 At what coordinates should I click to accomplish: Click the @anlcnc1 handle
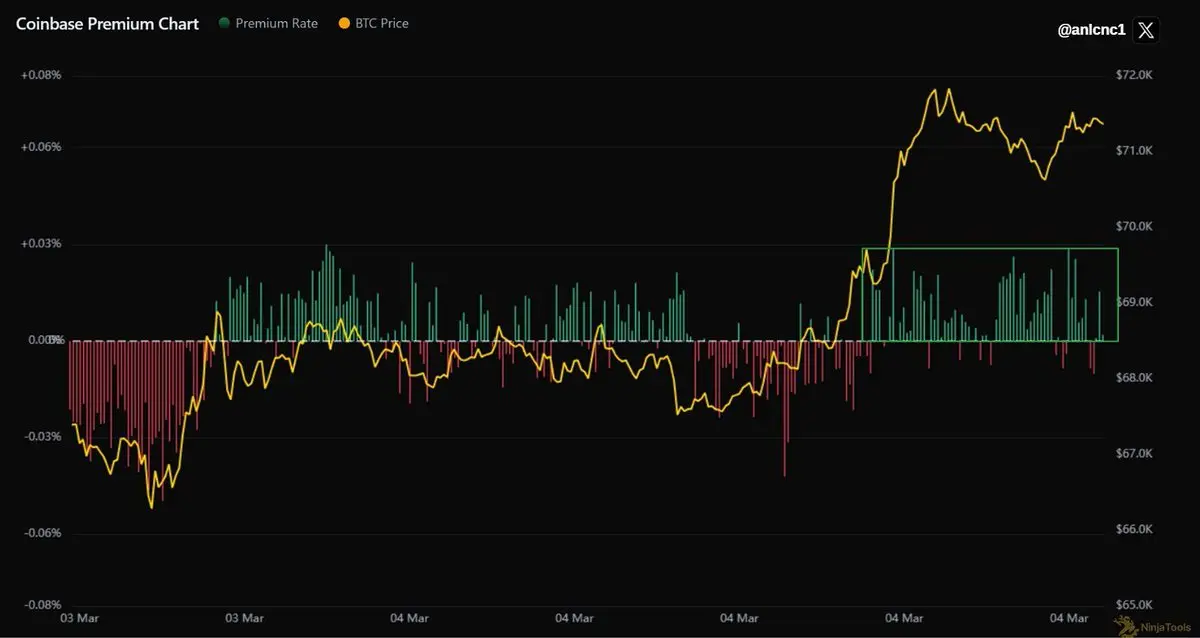(x=1091, y=30)
